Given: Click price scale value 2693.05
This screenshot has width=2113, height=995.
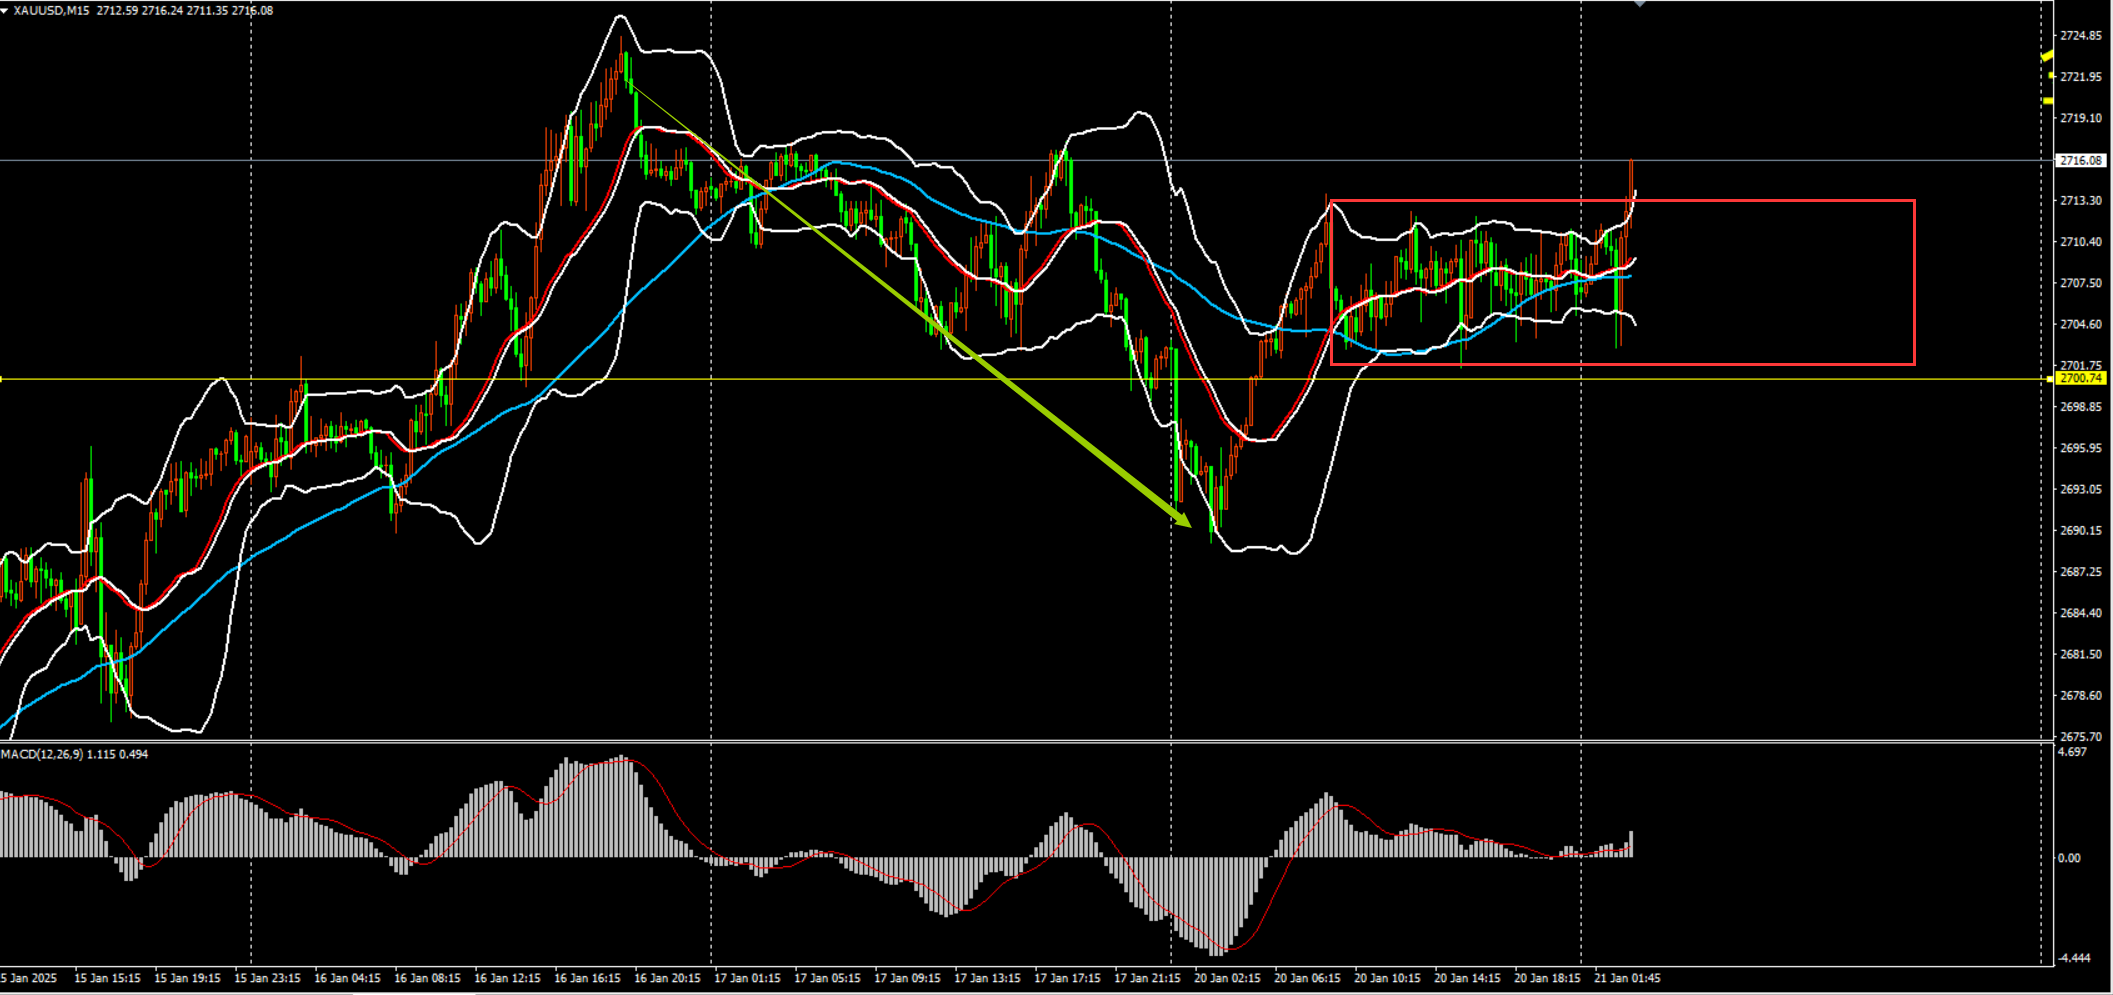Looking at the screenshot, I should (x=2080, y=489).
